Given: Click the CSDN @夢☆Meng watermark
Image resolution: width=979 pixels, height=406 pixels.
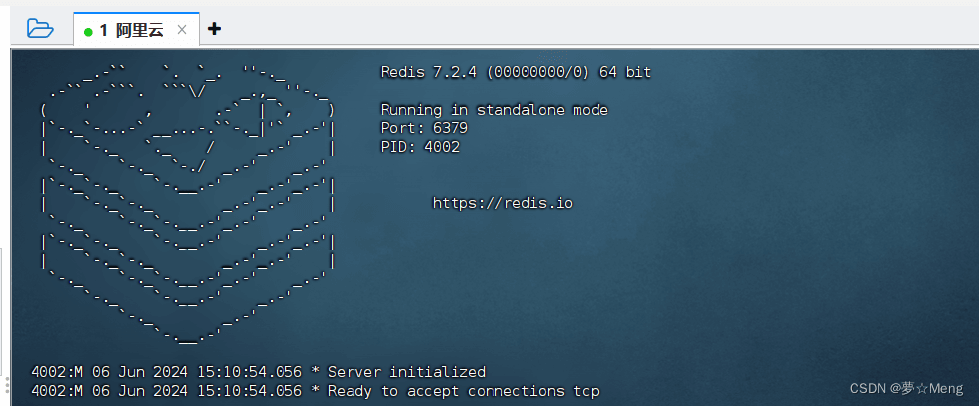Looking at the screenshot, I should pyautogui.click(x=907, y=389).
